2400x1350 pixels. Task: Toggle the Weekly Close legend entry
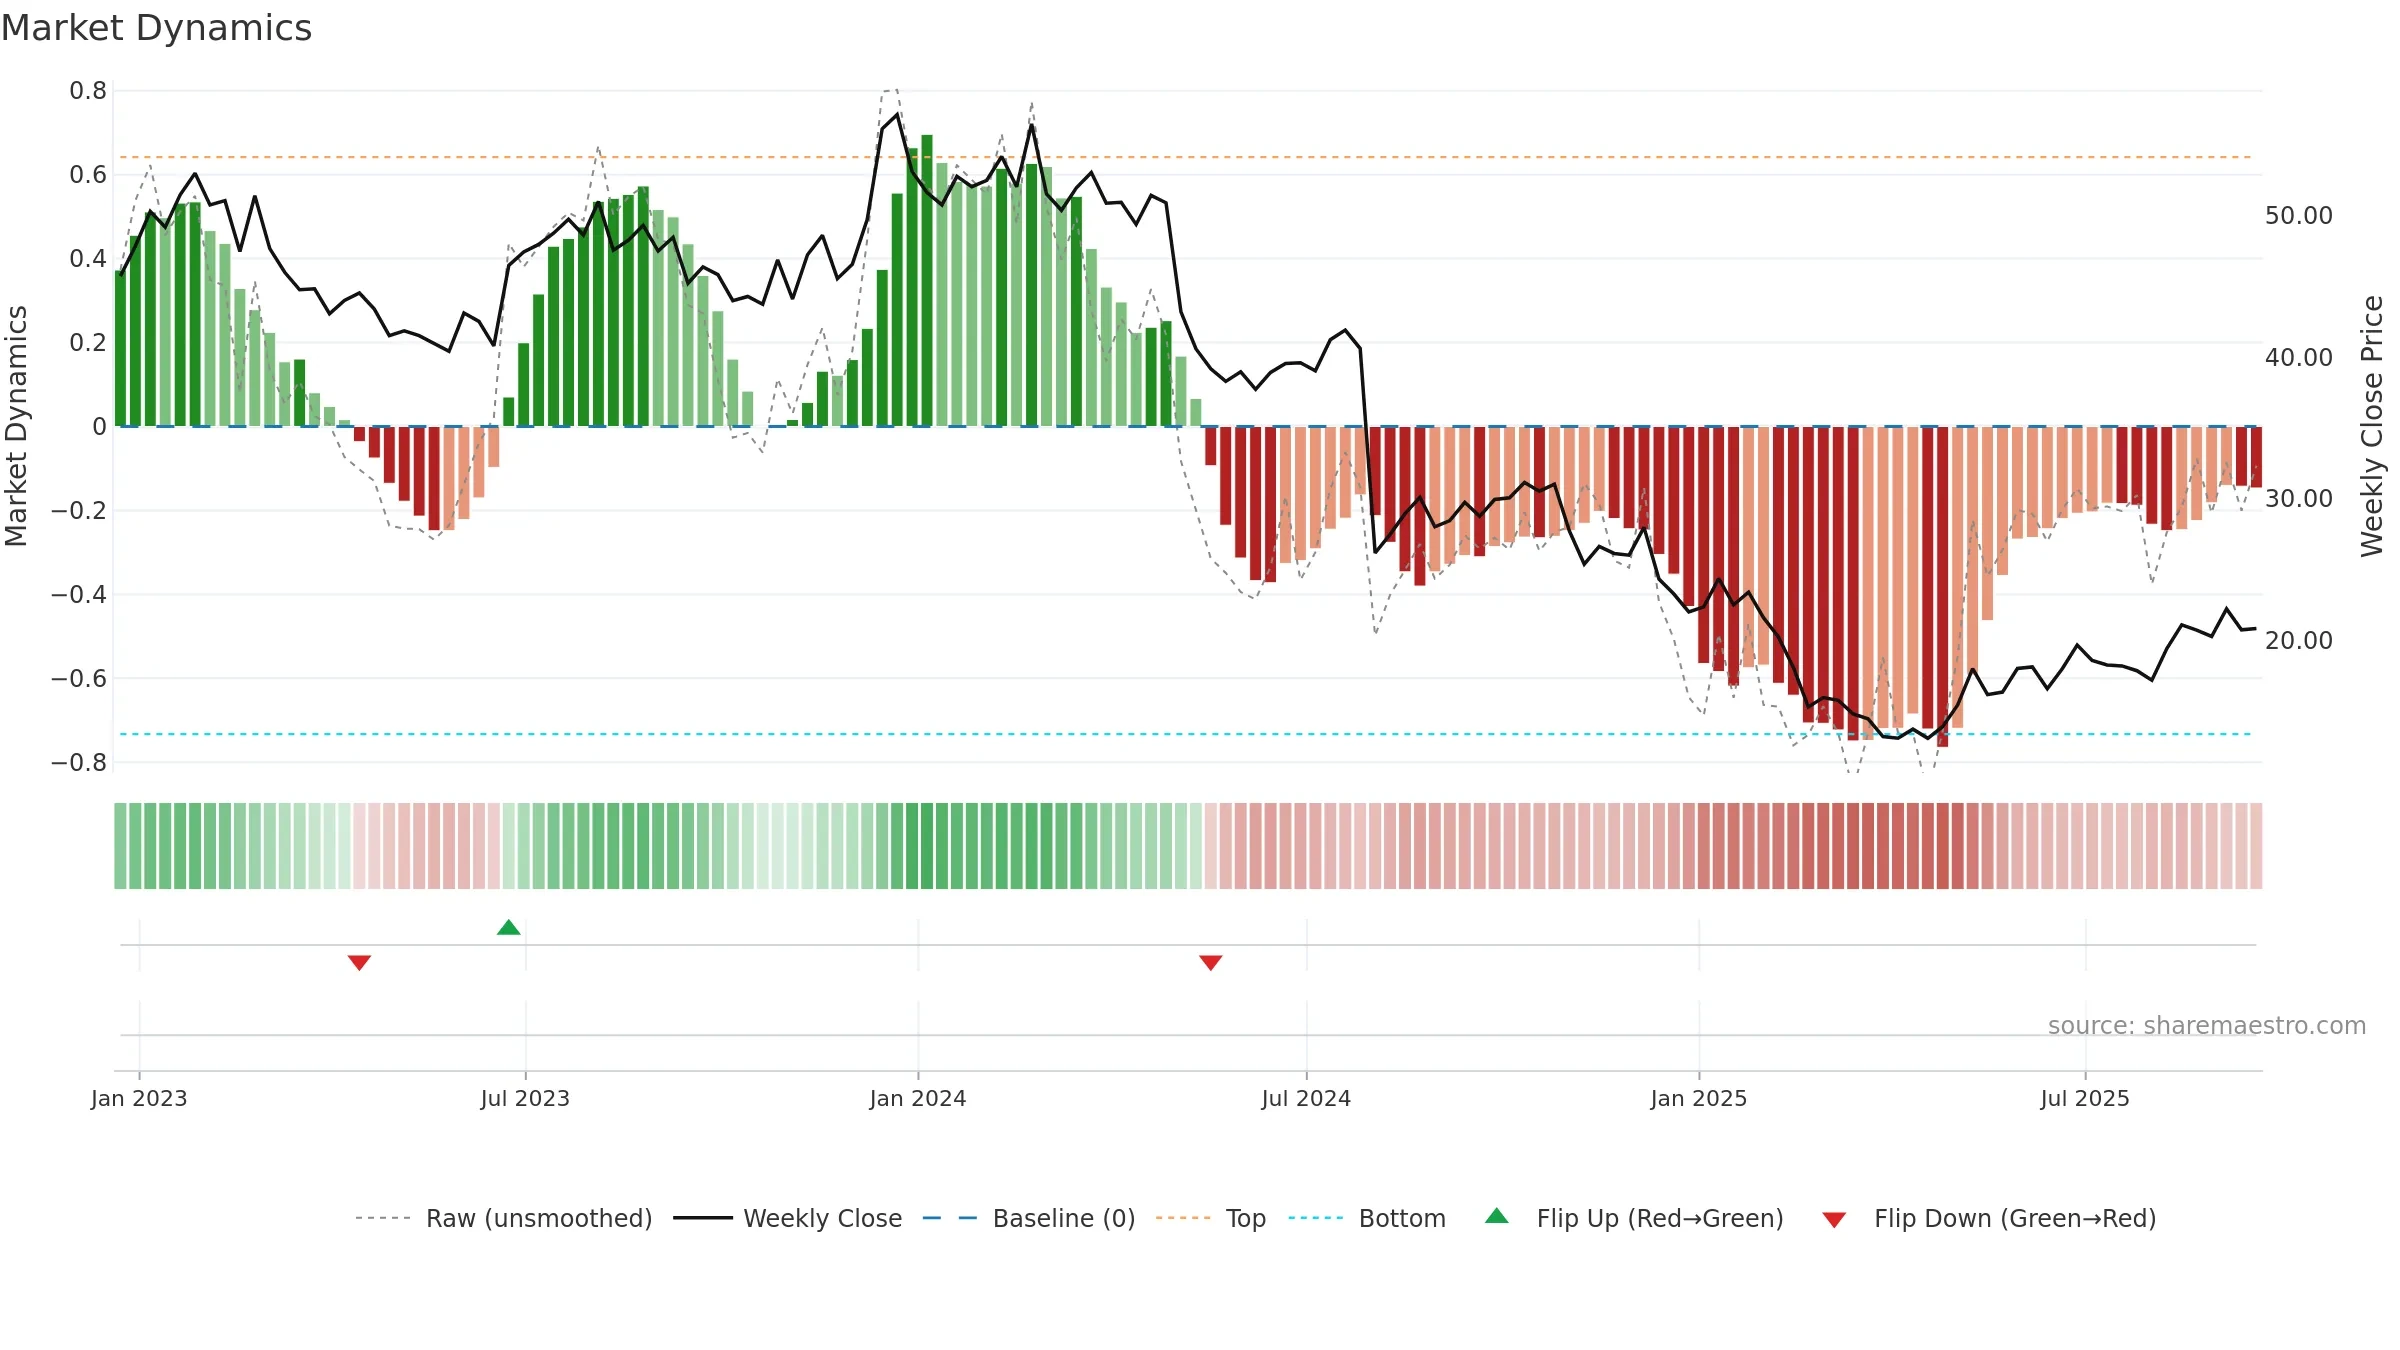click(x=787, y=1218)
